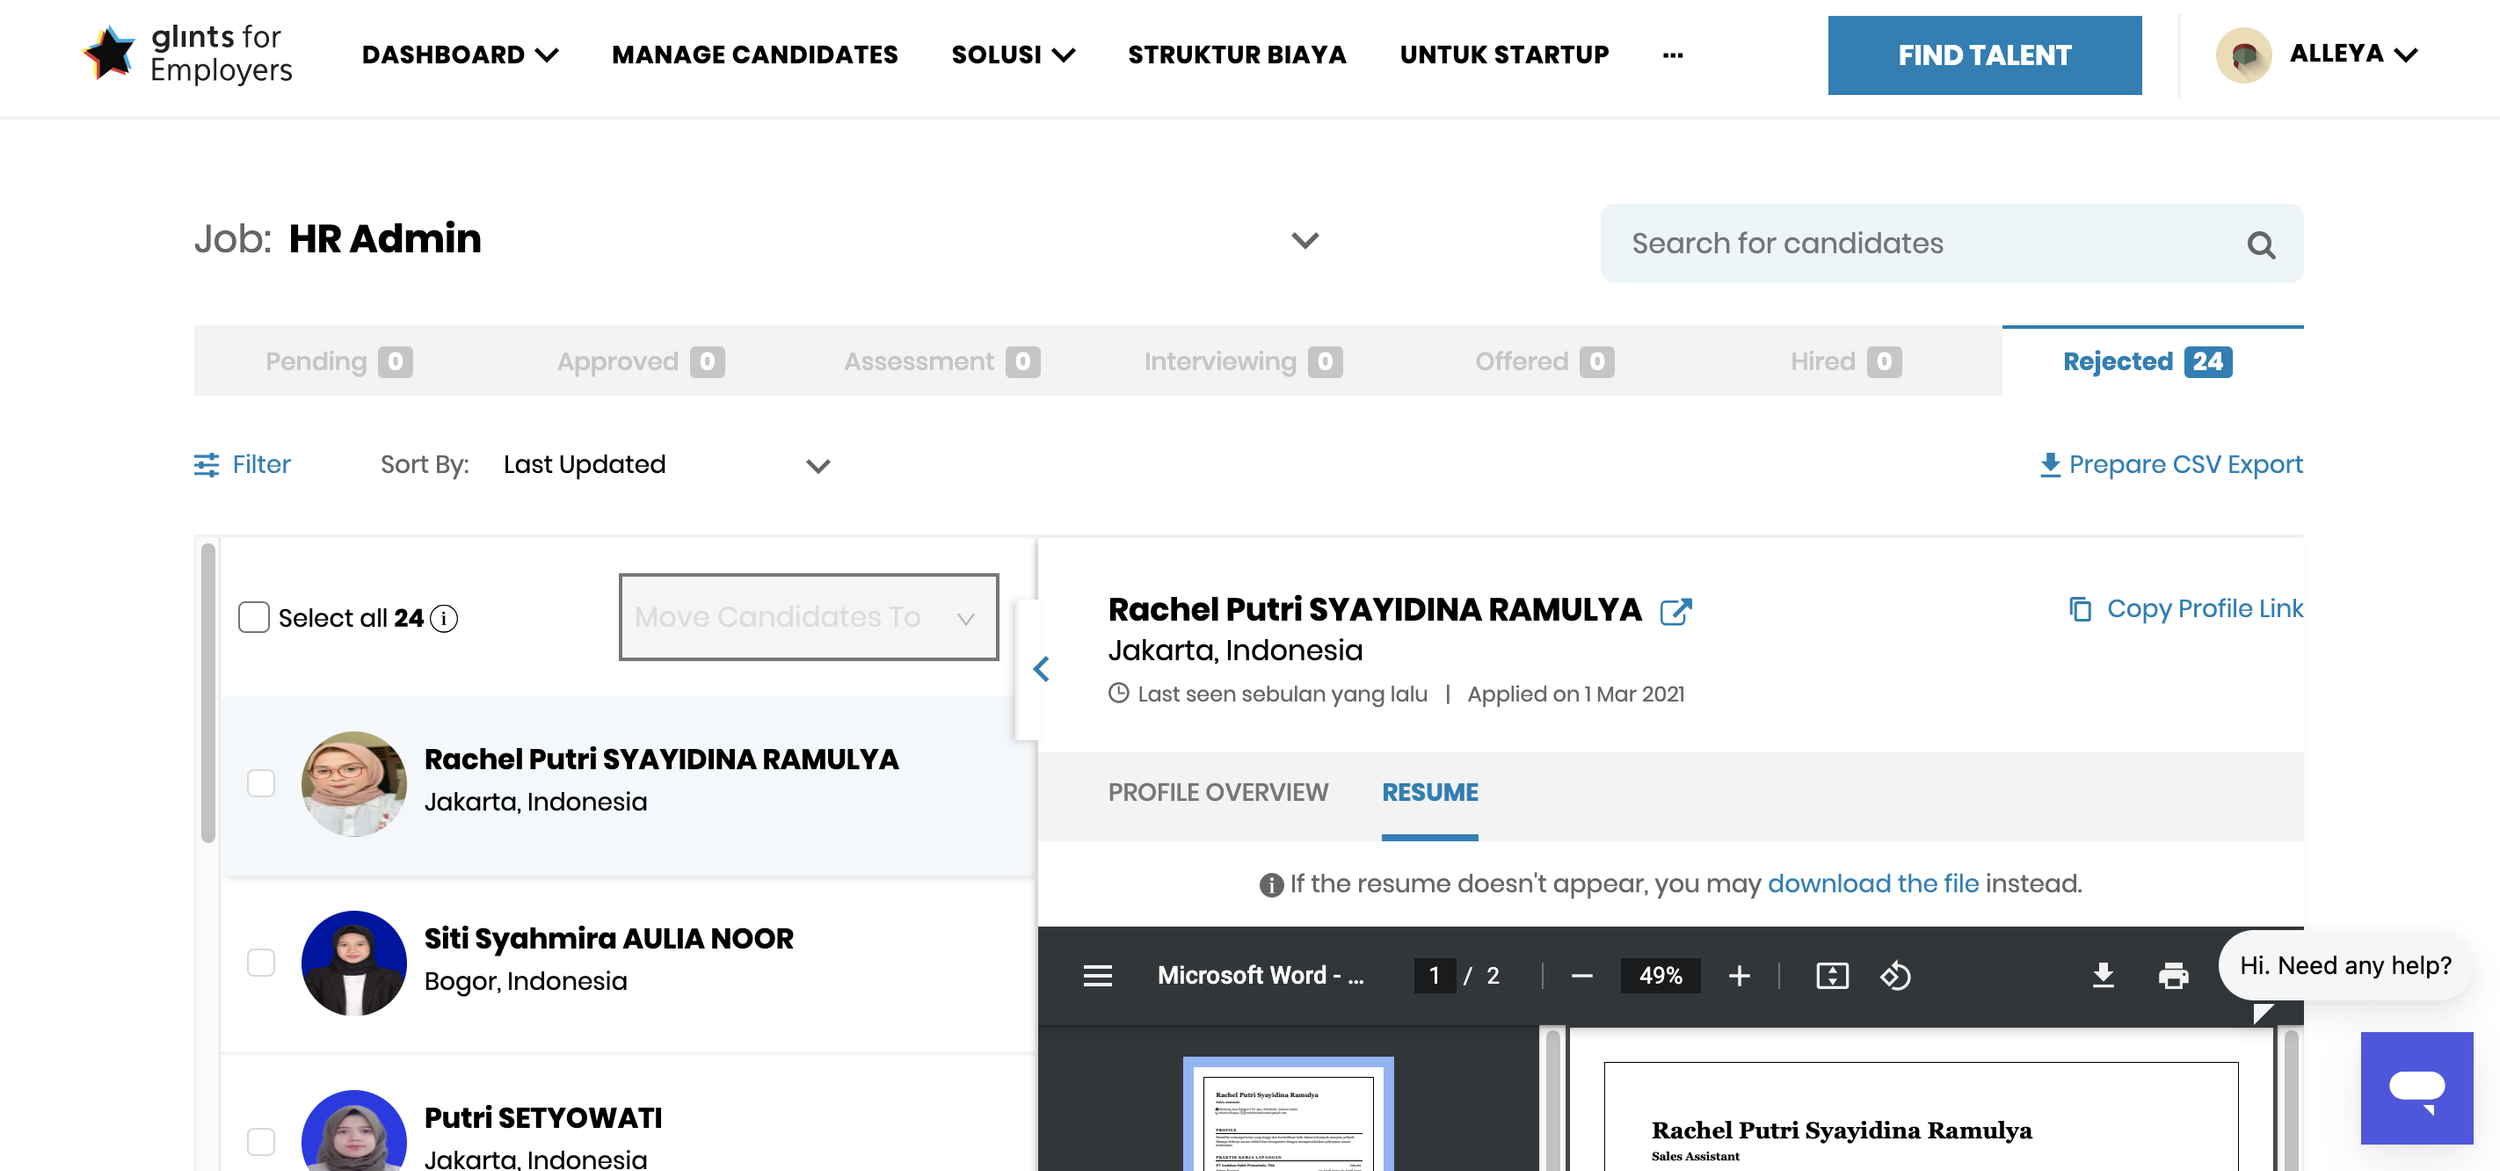Tick Rachel Putri's candidate checkbox
The width and height of the screenshot is (2500, 1171).
(x=261, y=783)
